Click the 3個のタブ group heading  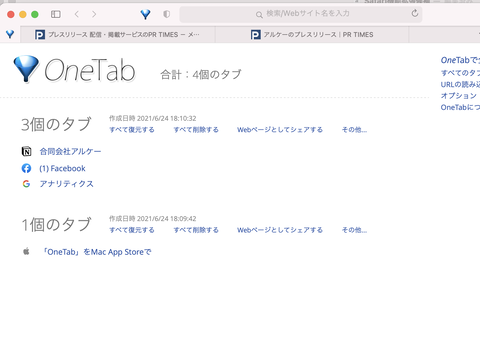tap(56, 124)
